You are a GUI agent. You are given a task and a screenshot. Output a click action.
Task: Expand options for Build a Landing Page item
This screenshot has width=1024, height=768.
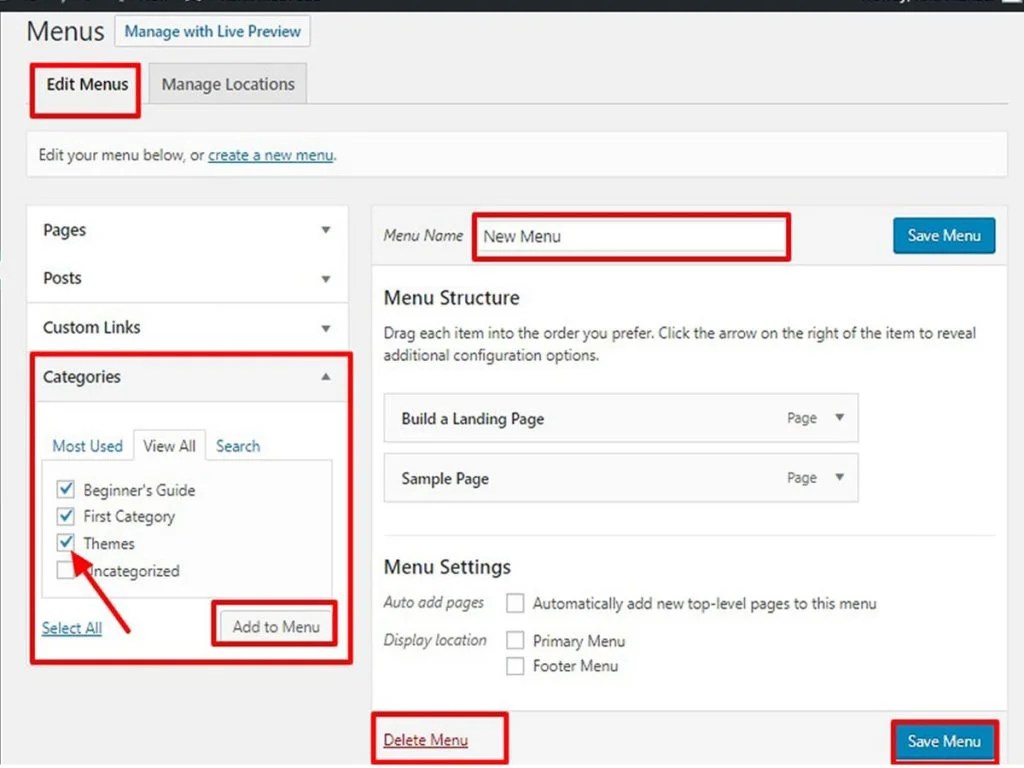pos(839,419)
